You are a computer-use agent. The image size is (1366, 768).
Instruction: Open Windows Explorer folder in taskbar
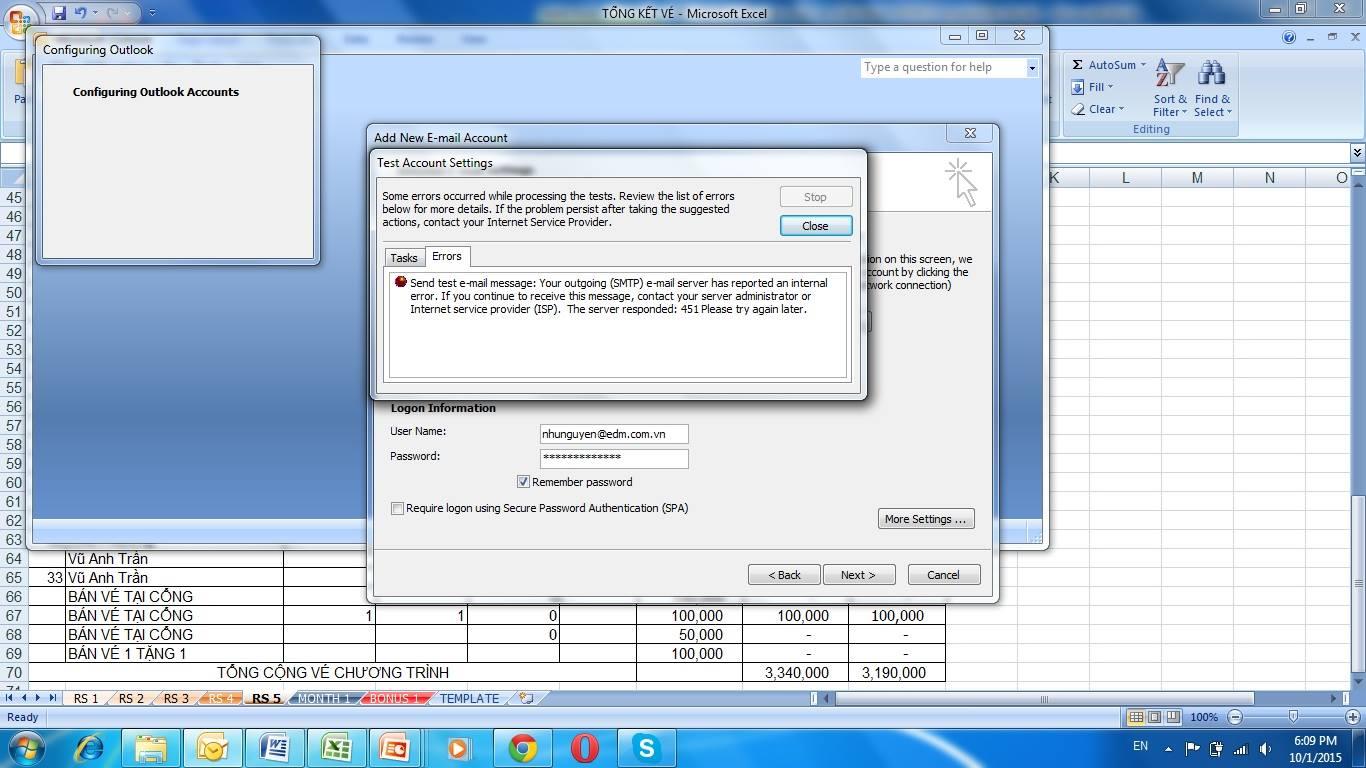[x=151, y=748]
